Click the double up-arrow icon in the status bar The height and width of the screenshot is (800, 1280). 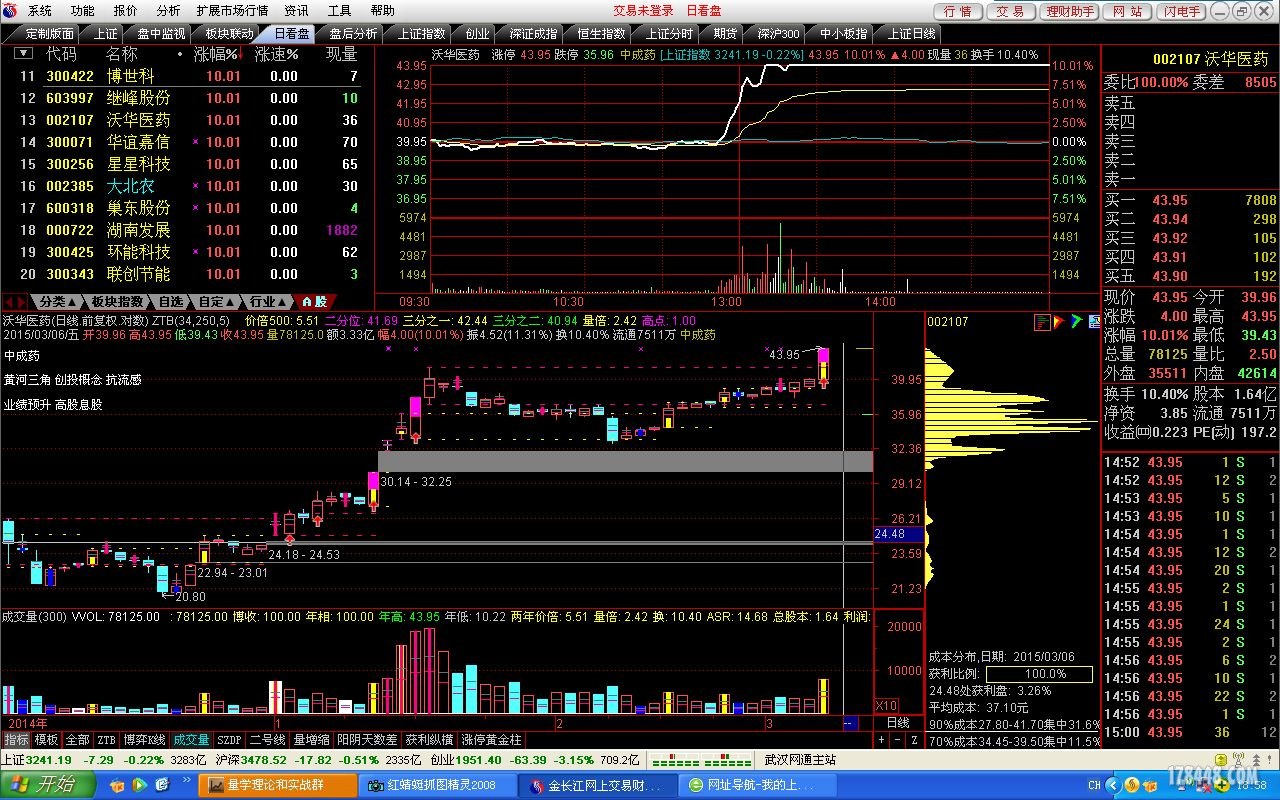[1256, 759]
